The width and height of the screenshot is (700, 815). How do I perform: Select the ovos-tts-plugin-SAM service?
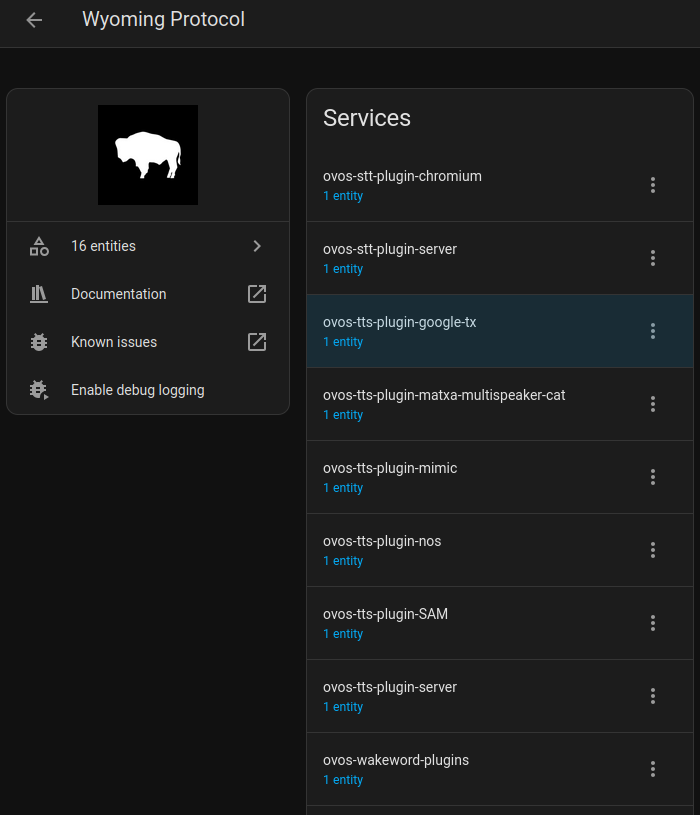point(385,614)
